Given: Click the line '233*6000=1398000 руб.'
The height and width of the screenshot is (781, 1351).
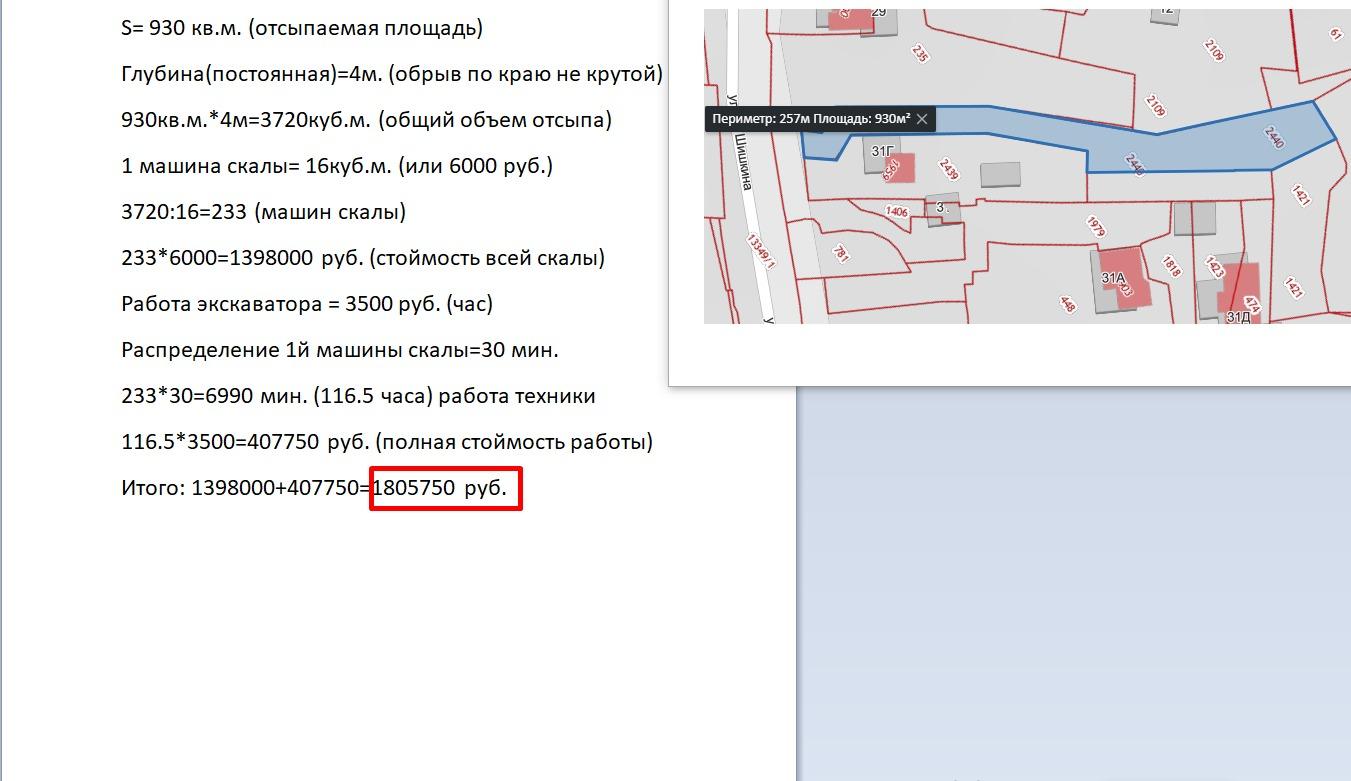Looking at the screenshot, I should [363, 258].
